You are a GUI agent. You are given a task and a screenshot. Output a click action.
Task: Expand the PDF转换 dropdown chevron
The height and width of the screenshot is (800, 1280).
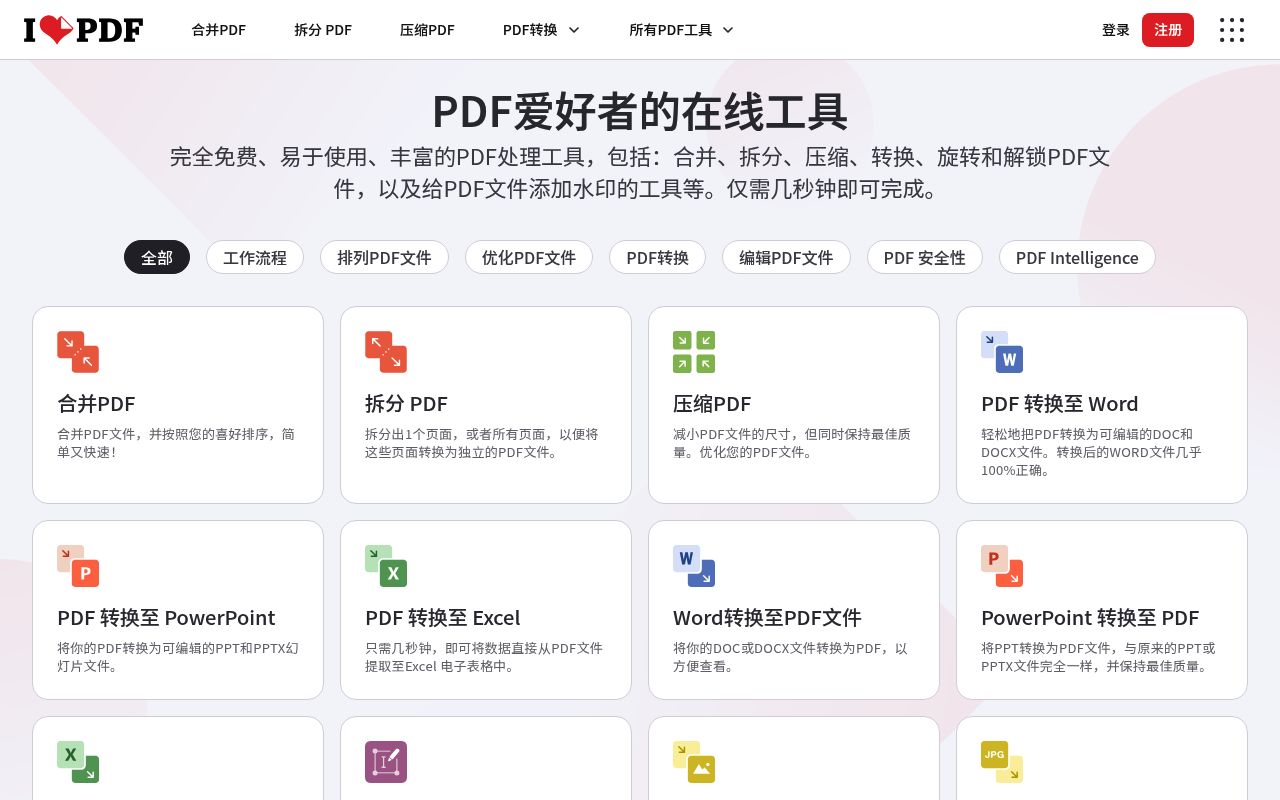point(574,30)
